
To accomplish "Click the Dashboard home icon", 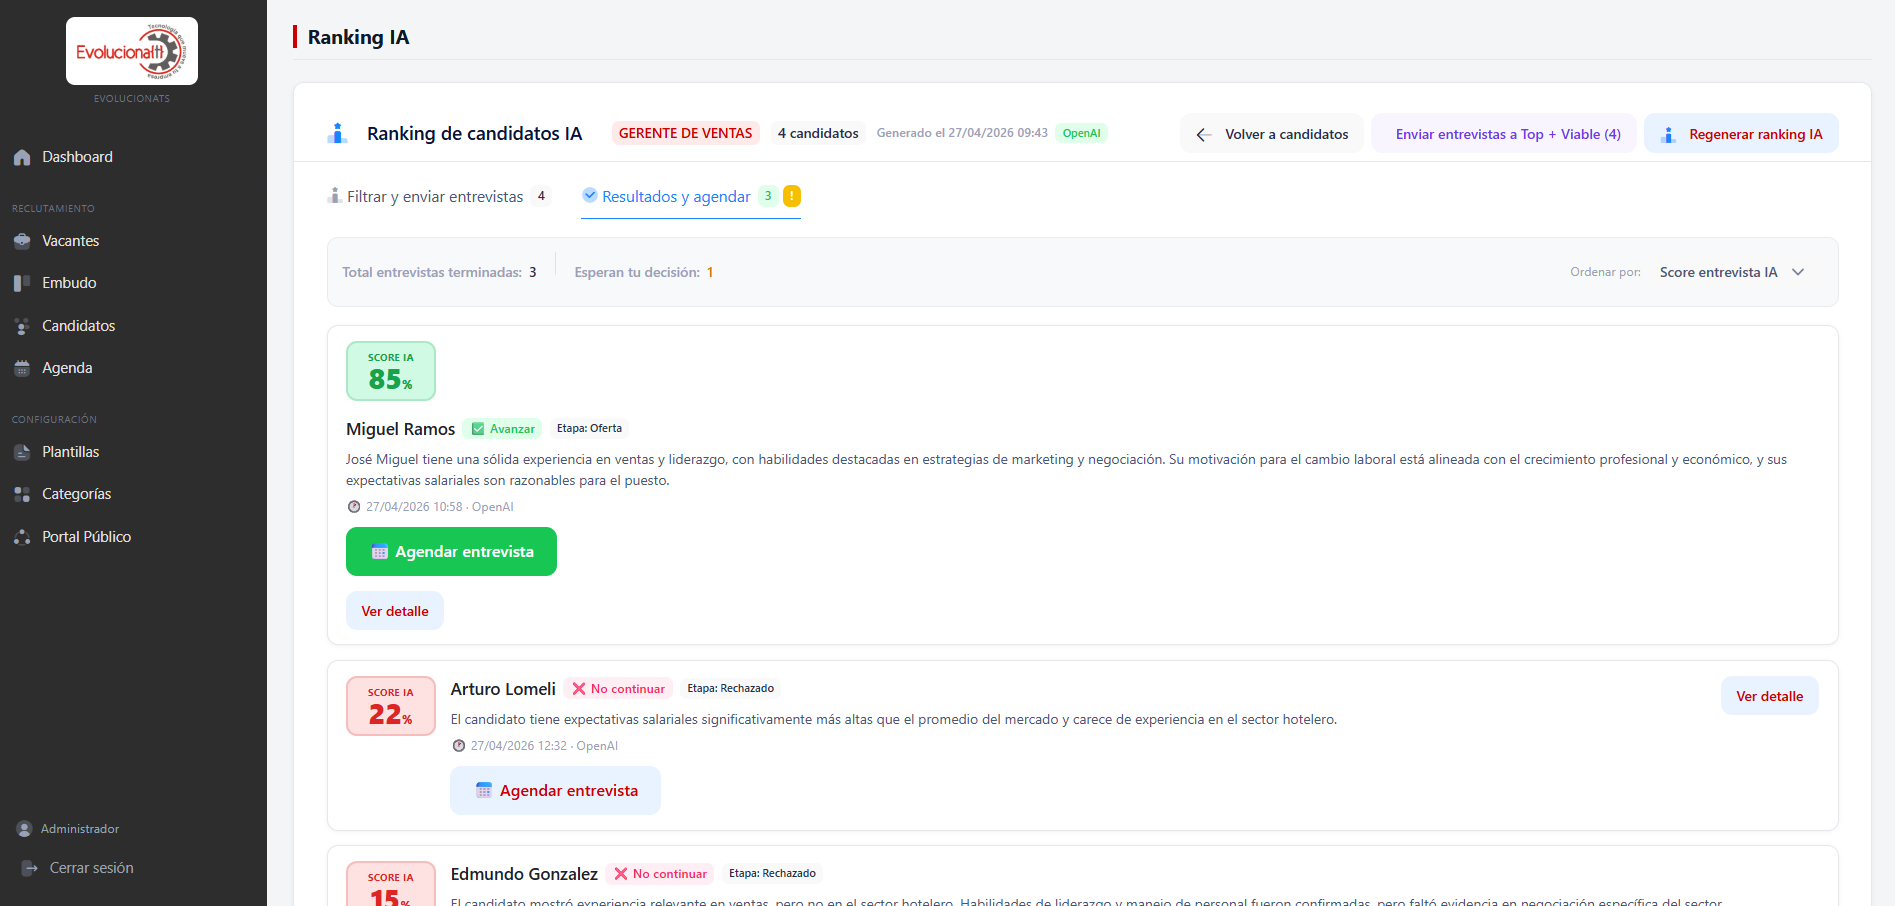I will (x=22, y=157).
